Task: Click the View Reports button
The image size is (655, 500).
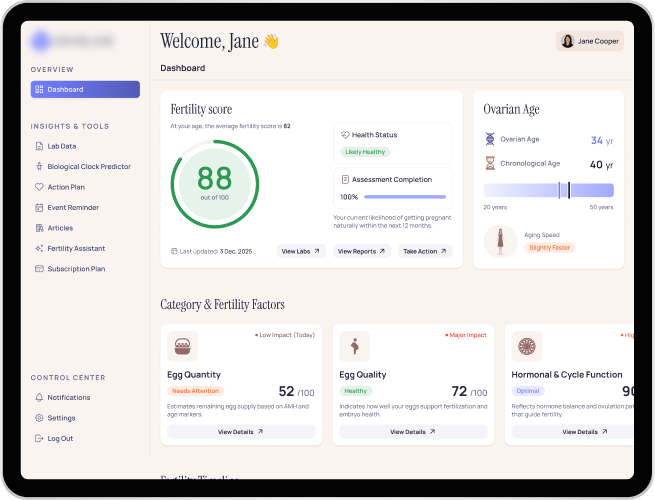Action: point(362,251)
